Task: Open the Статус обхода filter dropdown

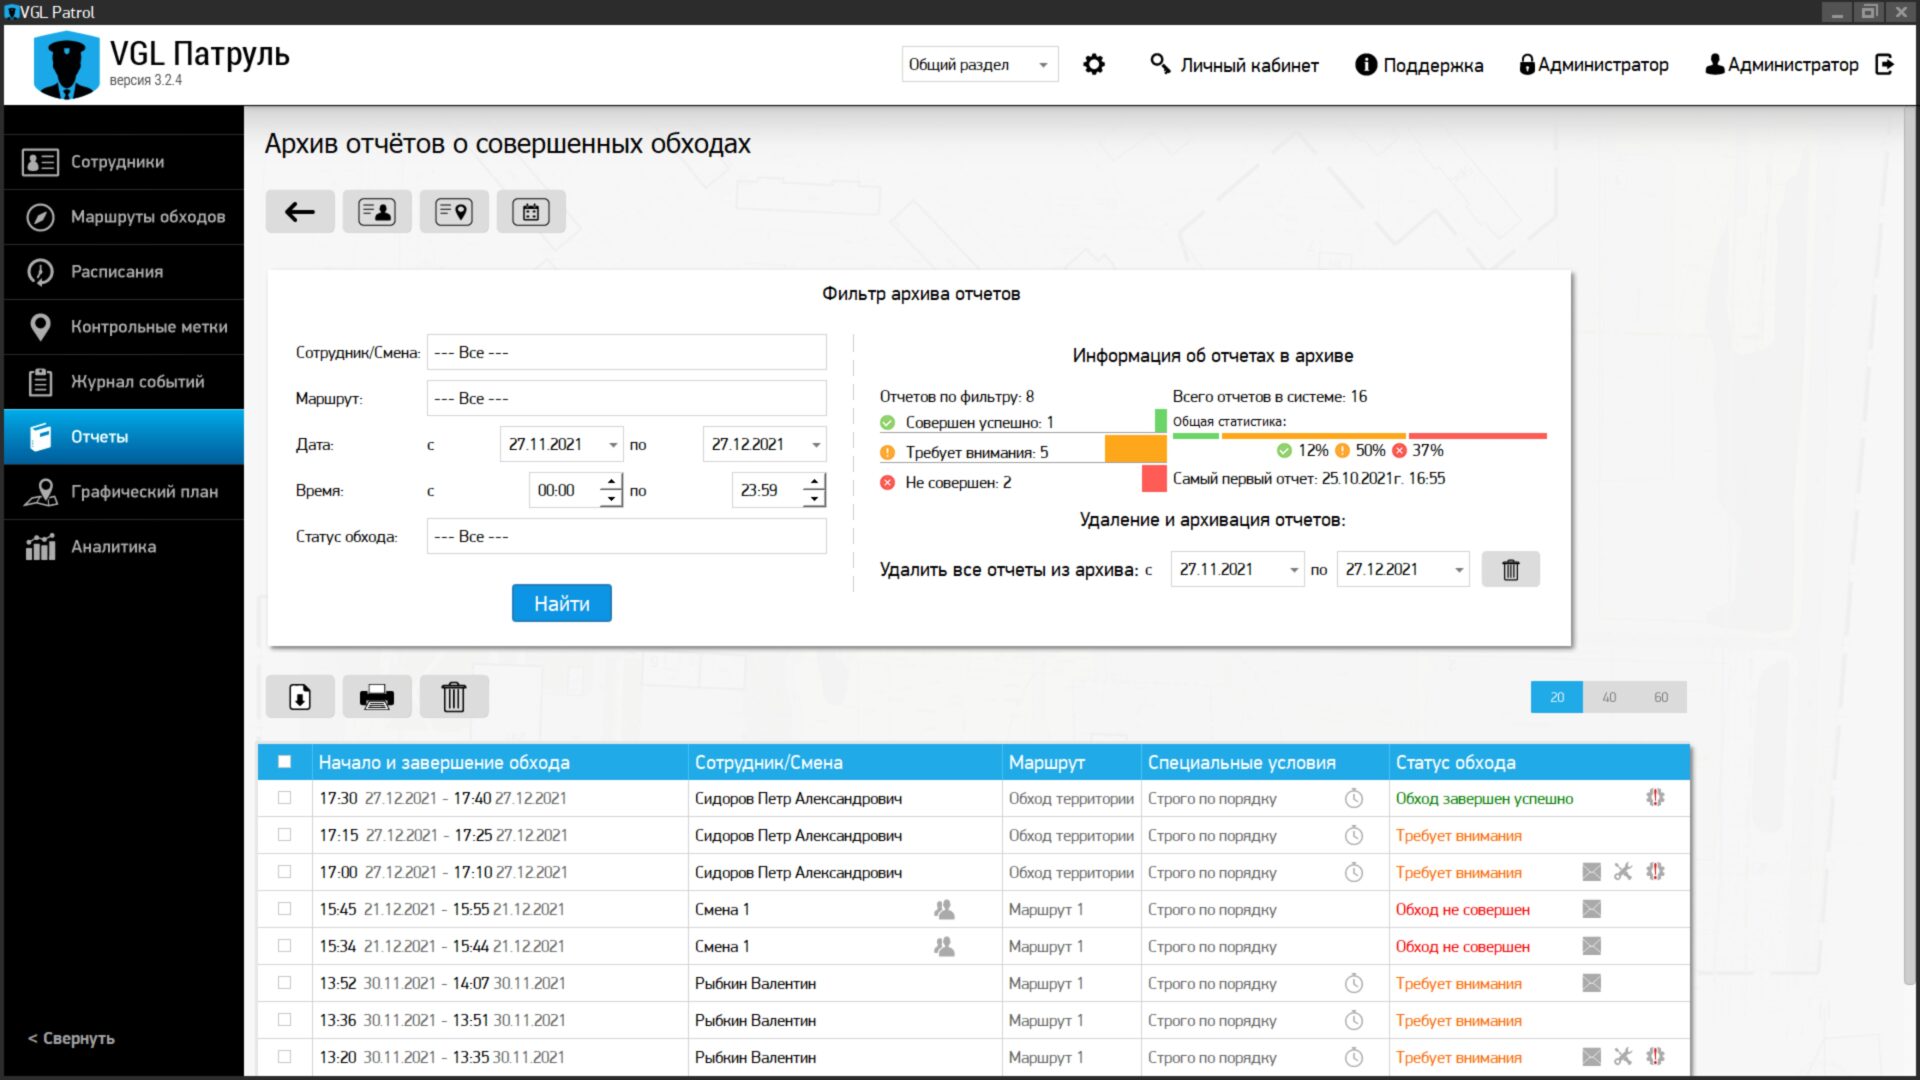Action: (627, 537)
